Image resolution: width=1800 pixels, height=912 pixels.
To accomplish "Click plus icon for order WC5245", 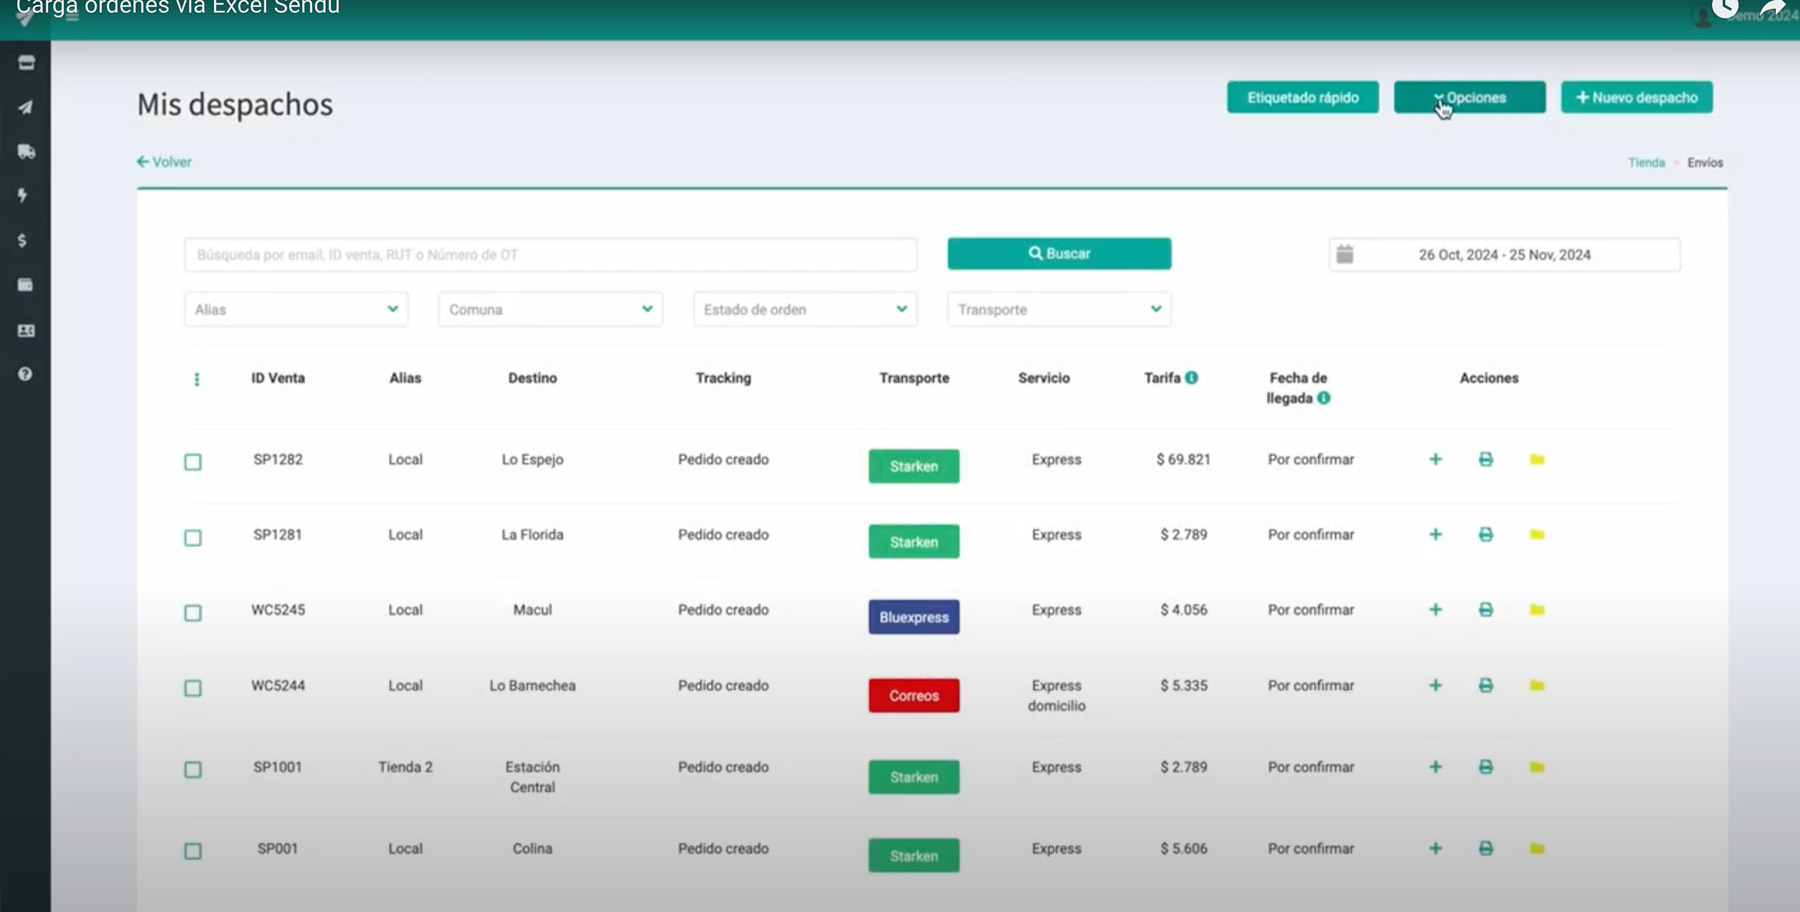I will 1435,610.
